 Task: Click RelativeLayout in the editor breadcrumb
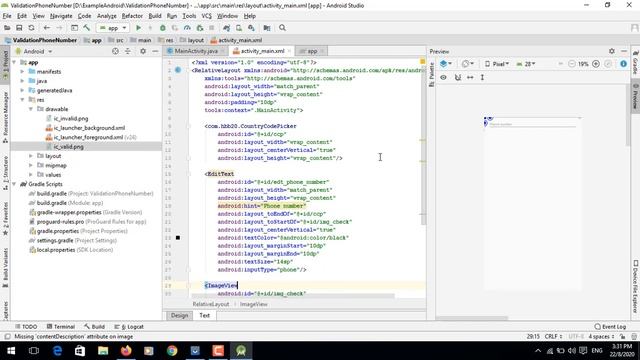[211, 304]
